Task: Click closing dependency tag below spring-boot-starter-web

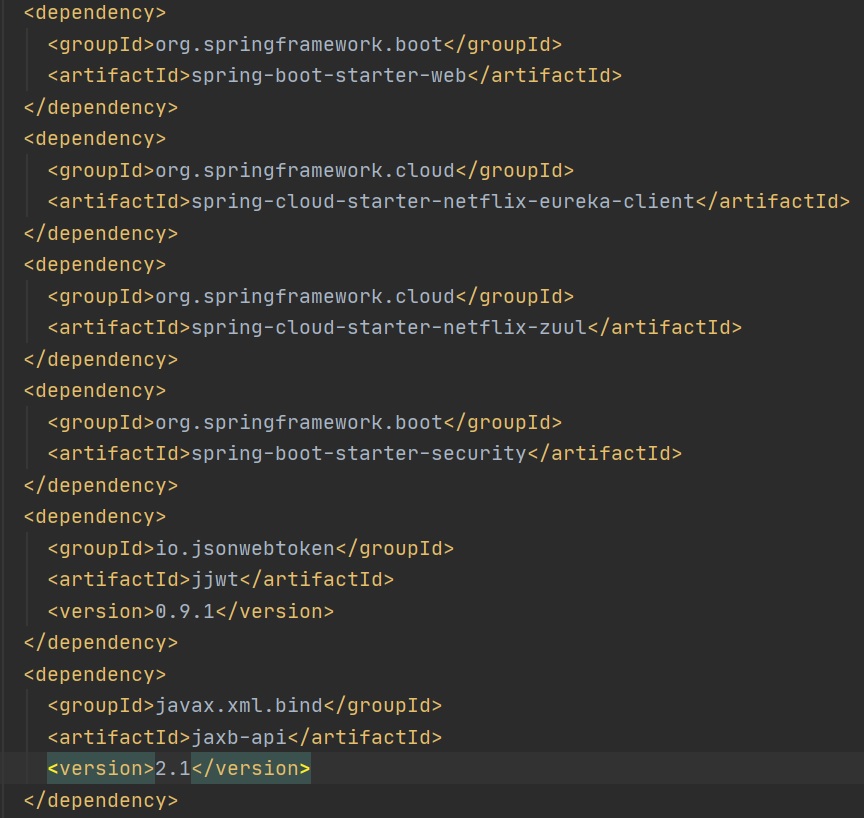Action: pyautogui.click(x=100, y=107)
